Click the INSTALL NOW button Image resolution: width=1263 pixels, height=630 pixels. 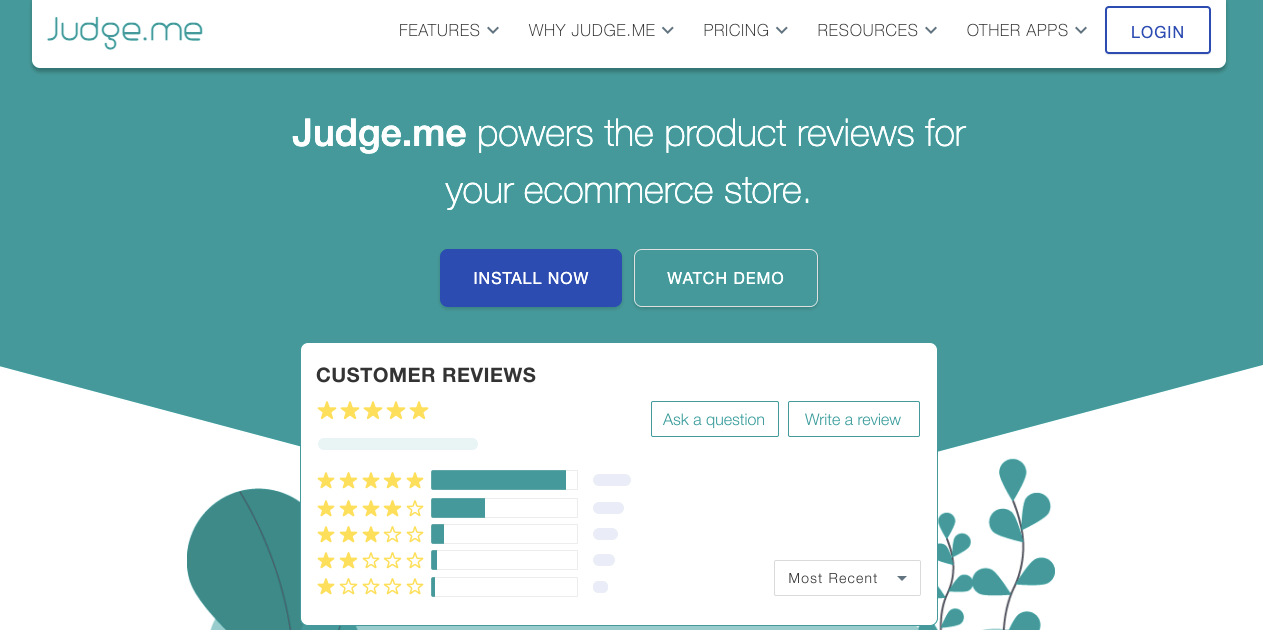531,278
